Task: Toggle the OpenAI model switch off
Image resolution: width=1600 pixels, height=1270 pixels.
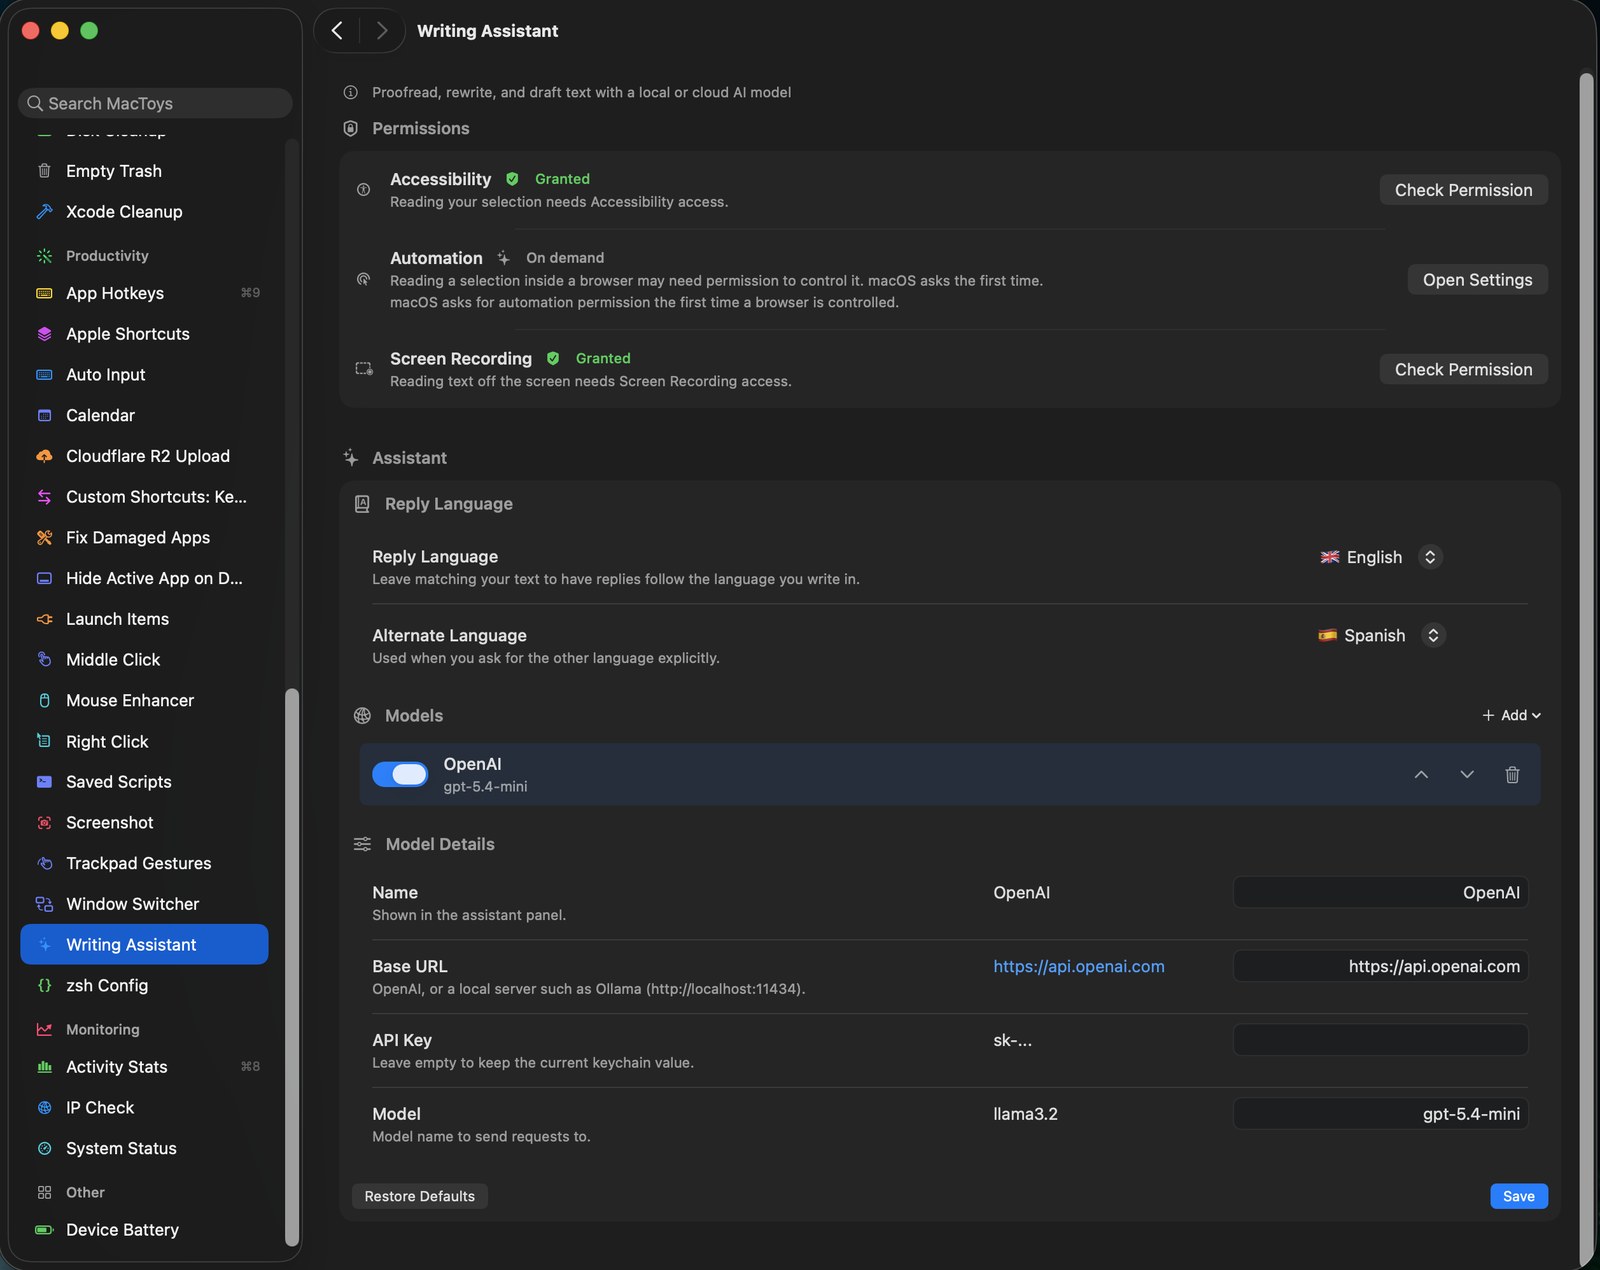Action: pos(400,774)
